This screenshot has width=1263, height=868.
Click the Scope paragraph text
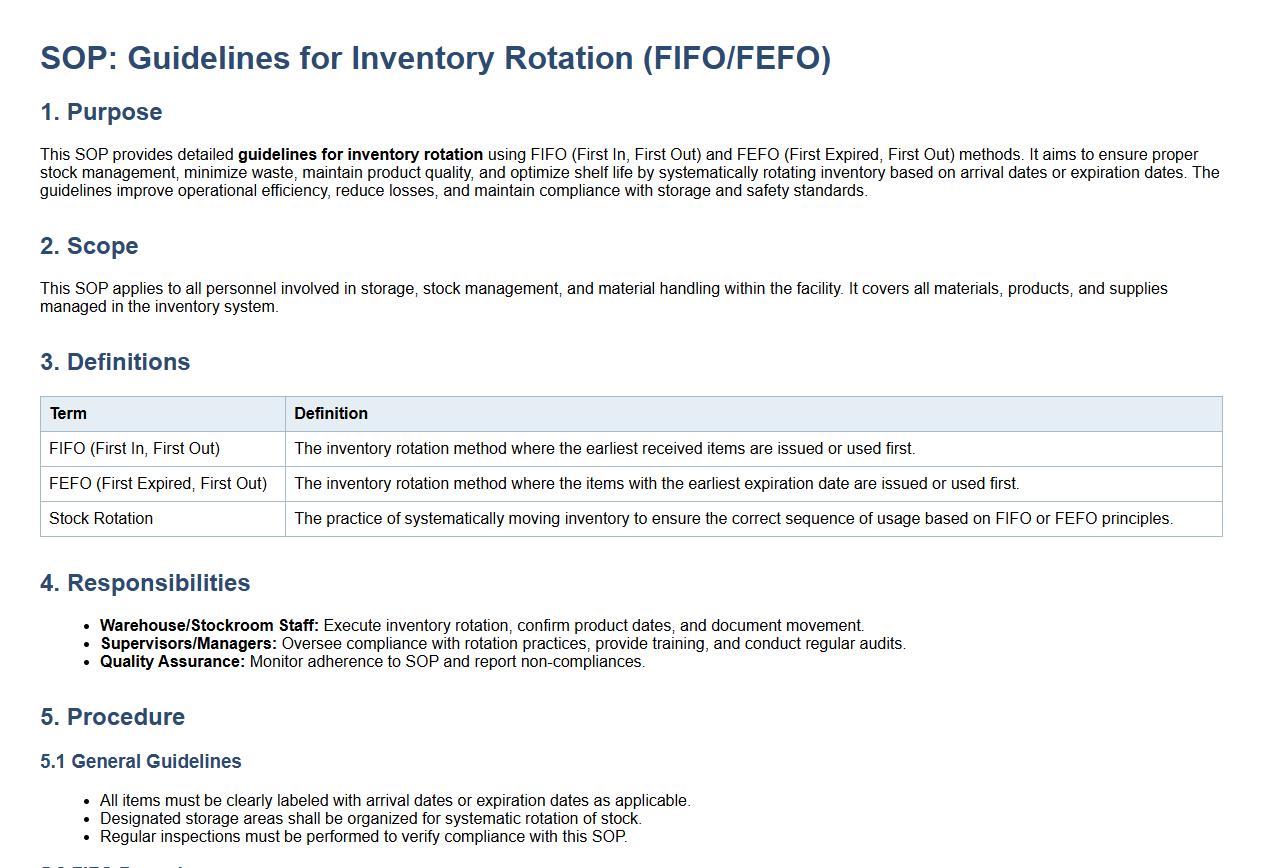point(603,289)
